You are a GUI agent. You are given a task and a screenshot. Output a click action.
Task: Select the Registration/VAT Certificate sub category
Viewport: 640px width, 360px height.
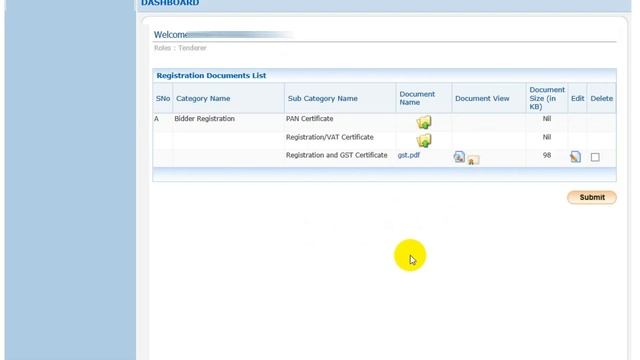[330, 137]
